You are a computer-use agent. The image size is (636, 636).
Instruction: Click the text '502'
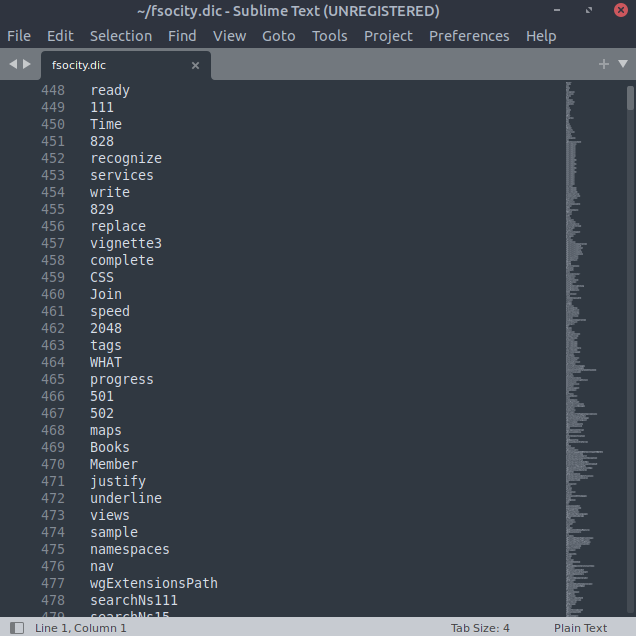pyautogui.click(x=102, y=413)
